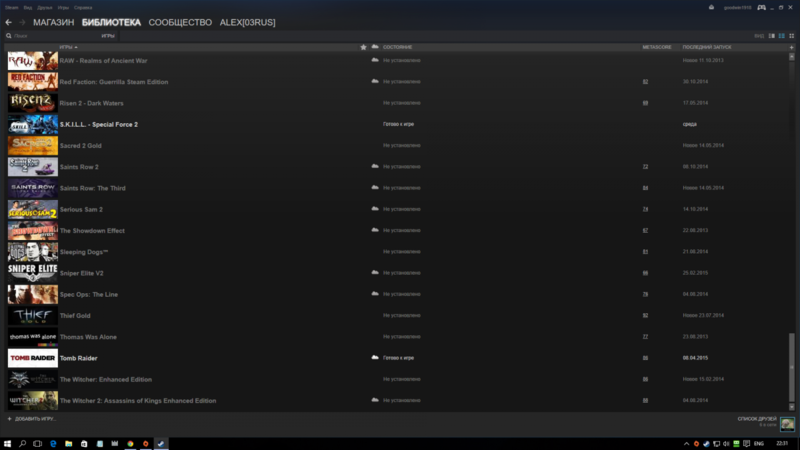Switch to list view layout icon

(x=782, y=36)
